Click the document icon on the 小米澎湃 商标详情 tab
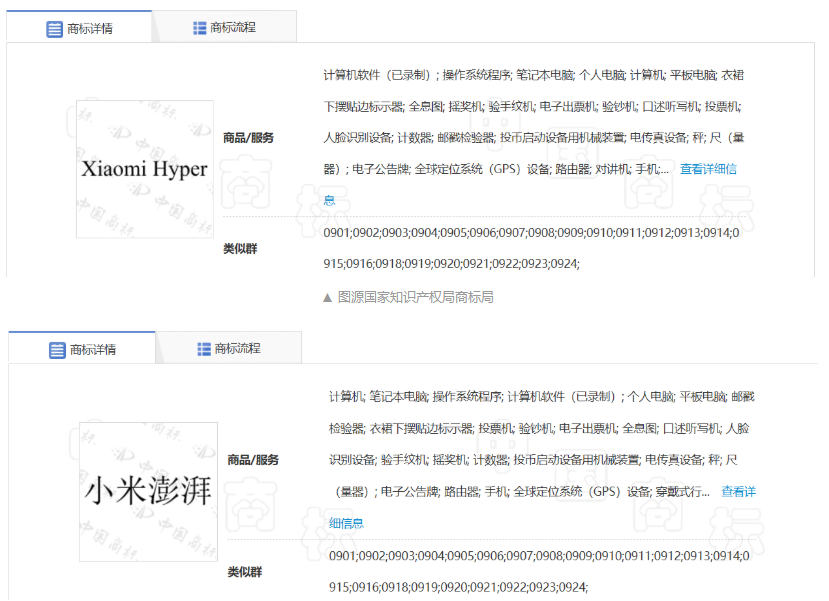 pyautogui.click(x=58, y=351)
